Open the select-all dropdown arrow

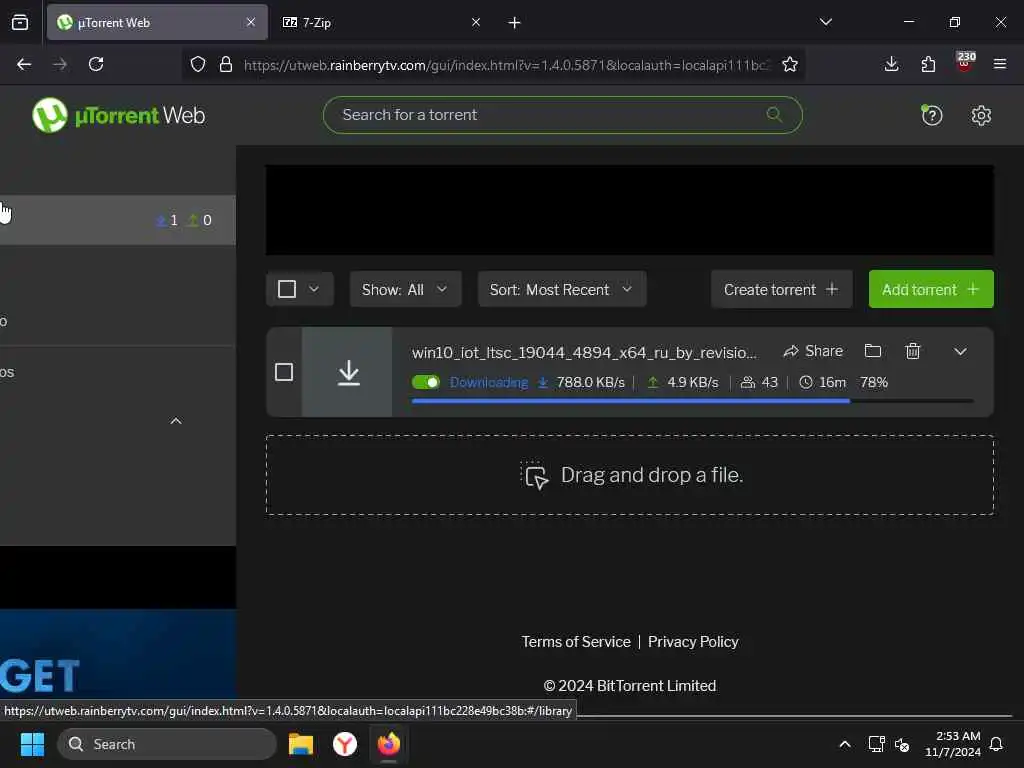(x=314, y=289)
